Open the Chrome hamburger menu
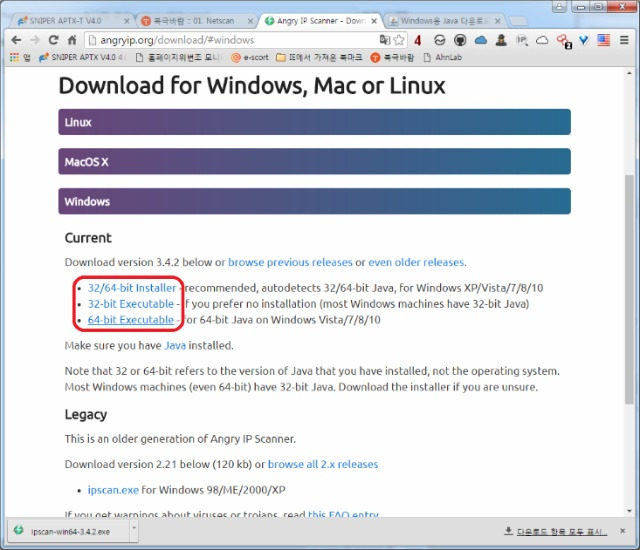Image resolution: width=640 pixels, height=550 pixels. tap(624, 40)
